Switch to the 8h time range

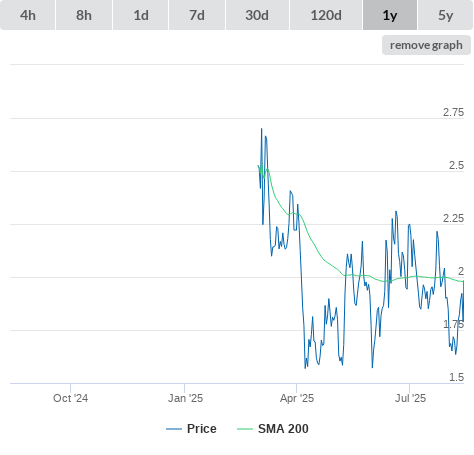click(x=84, y=15)
